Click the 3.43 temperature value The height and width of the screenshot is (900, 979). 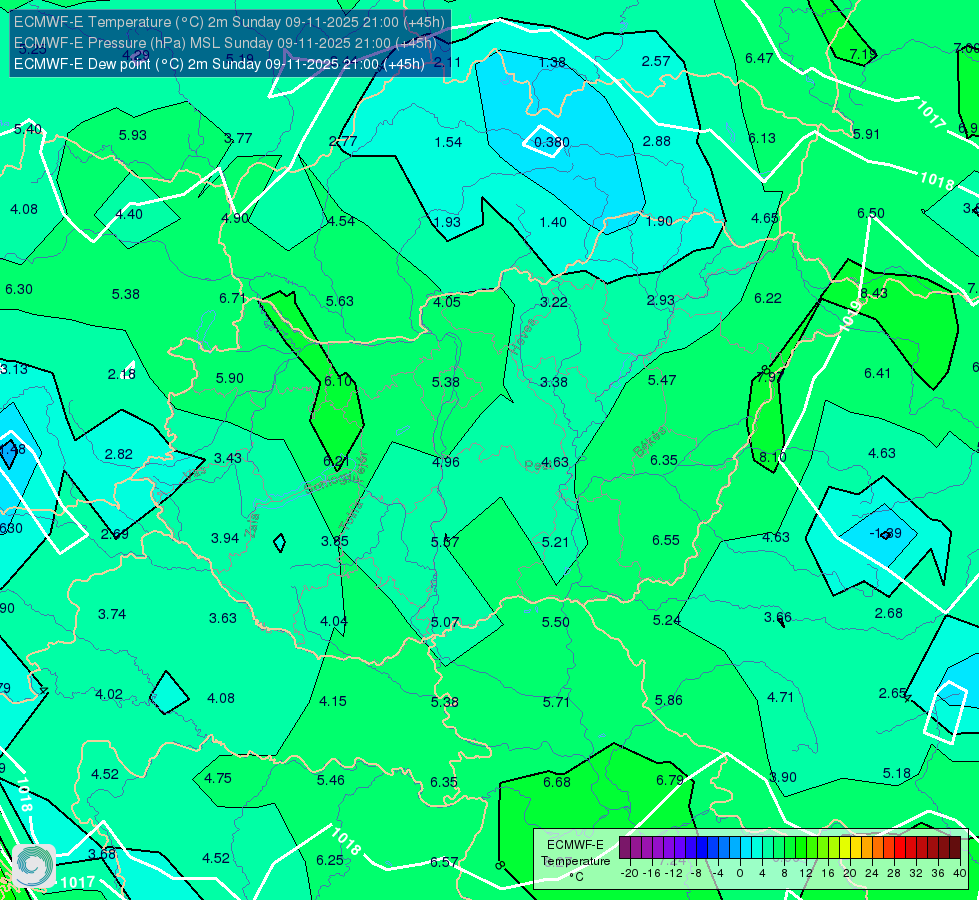(228, 458)
